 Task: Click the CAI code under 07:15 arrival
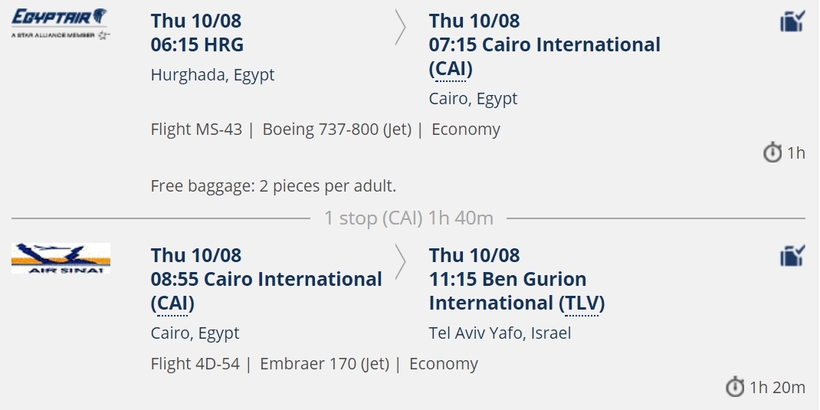point(450,69)
